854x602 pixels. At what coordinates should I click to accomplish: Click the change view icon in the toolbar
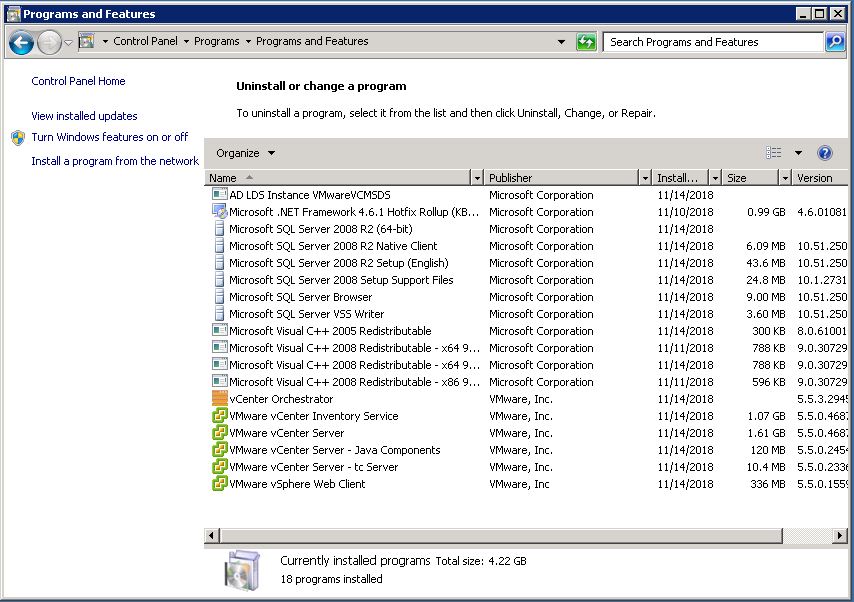774,153
